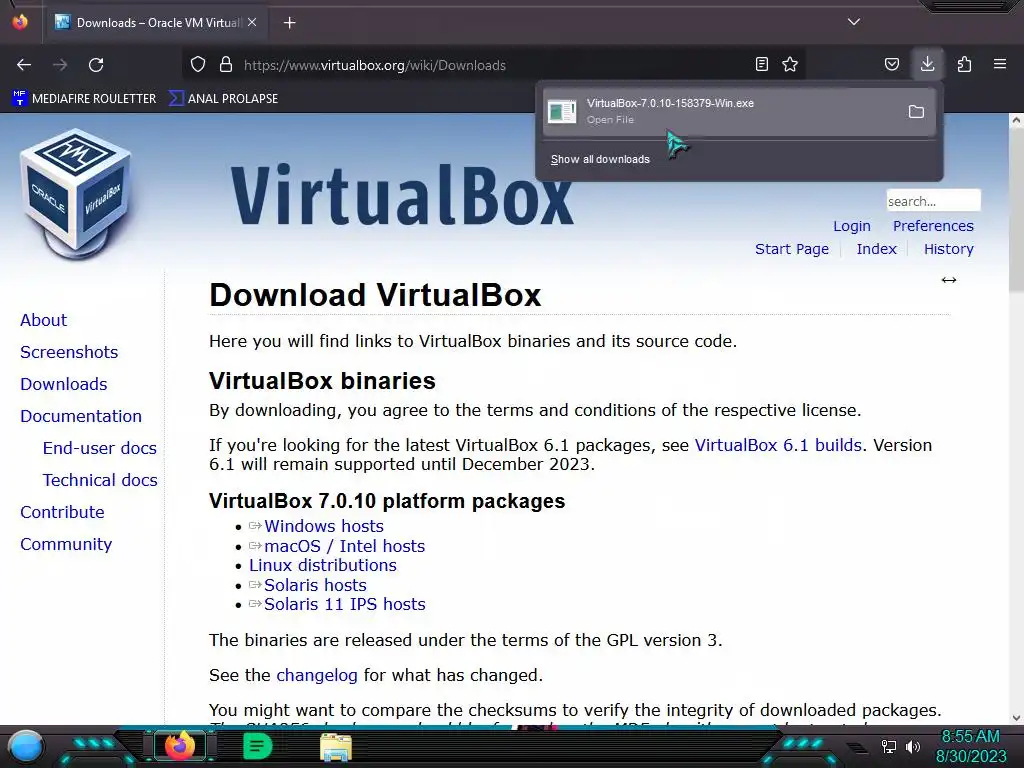Click the network tray icon

[888, 746]
